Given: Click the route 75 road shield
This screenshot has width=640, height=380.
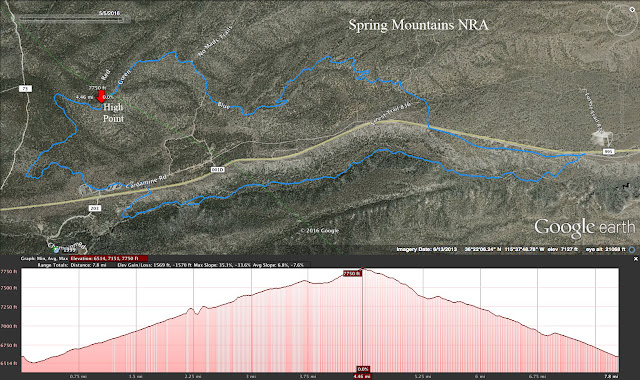Looking at the screenshot, I should (x=25, y=89).
